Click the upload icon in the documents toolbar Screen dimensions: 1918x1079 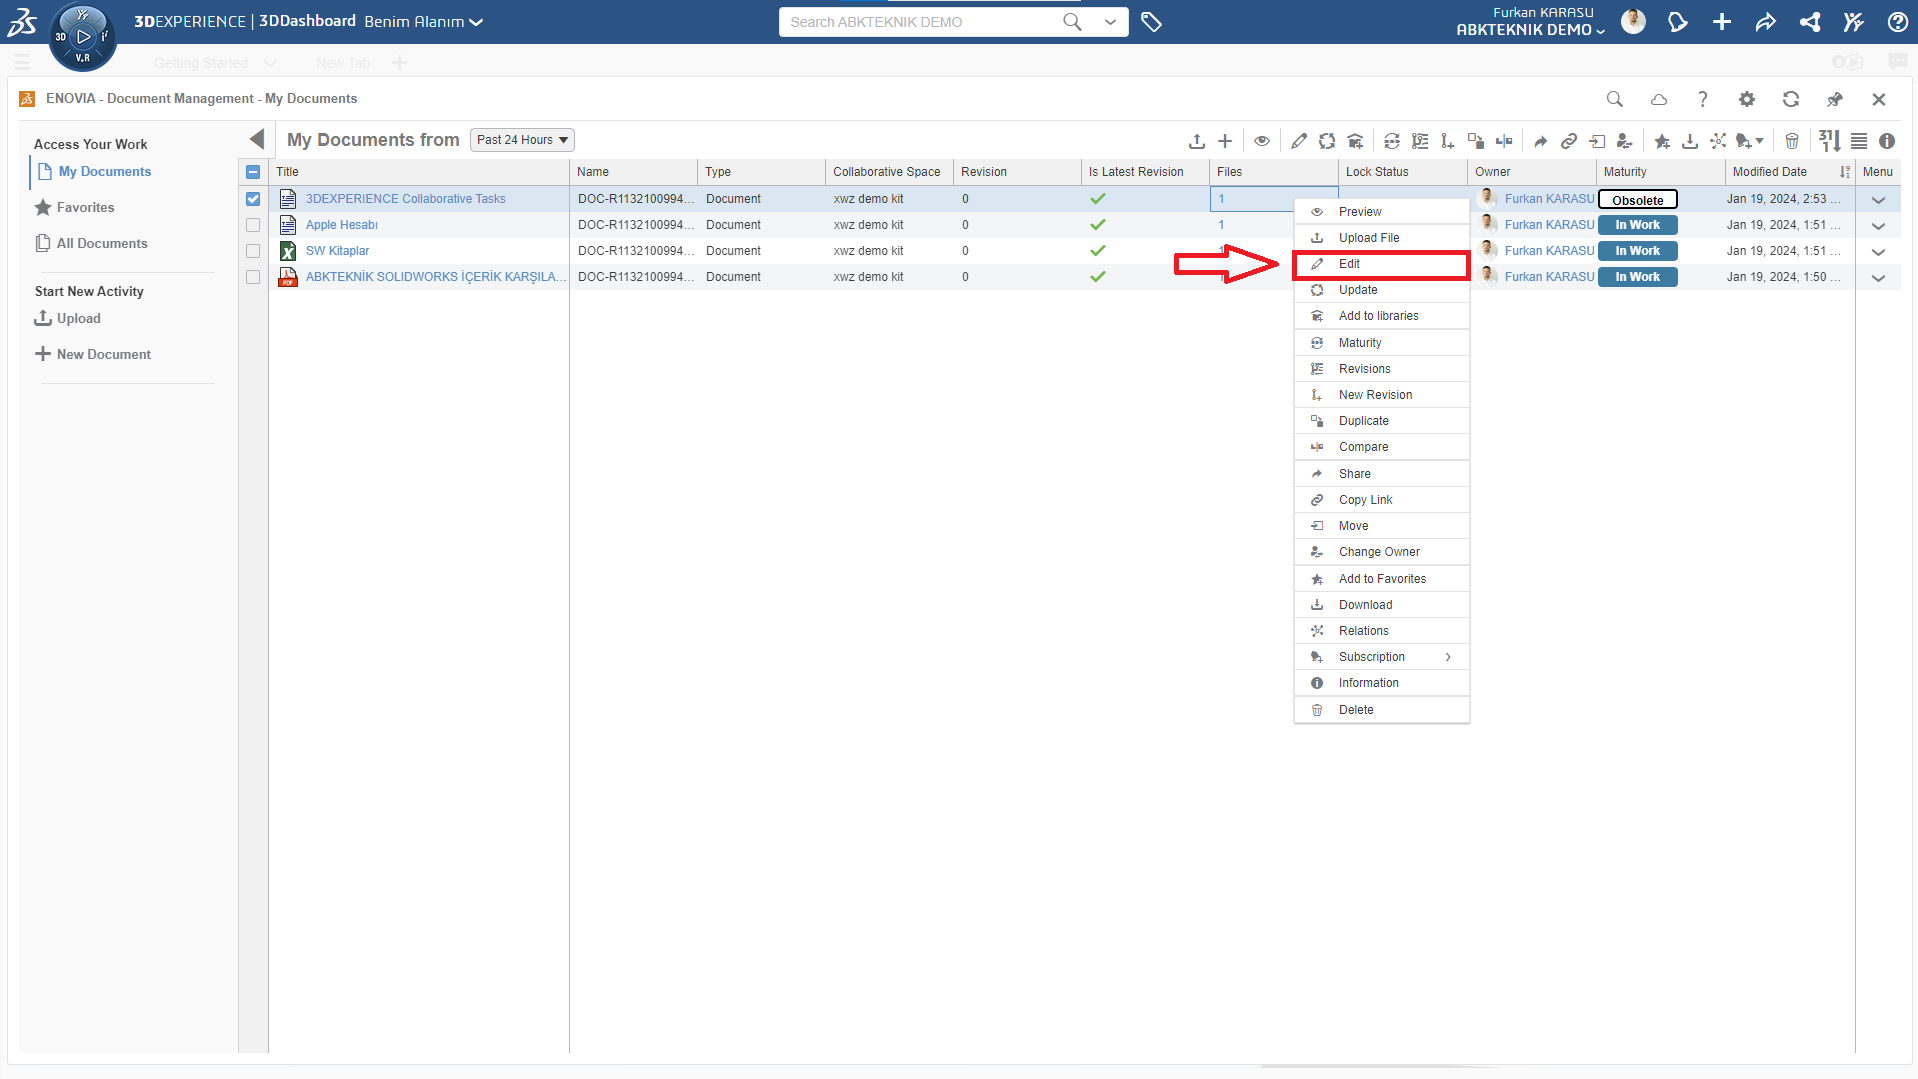[1196, 141]
